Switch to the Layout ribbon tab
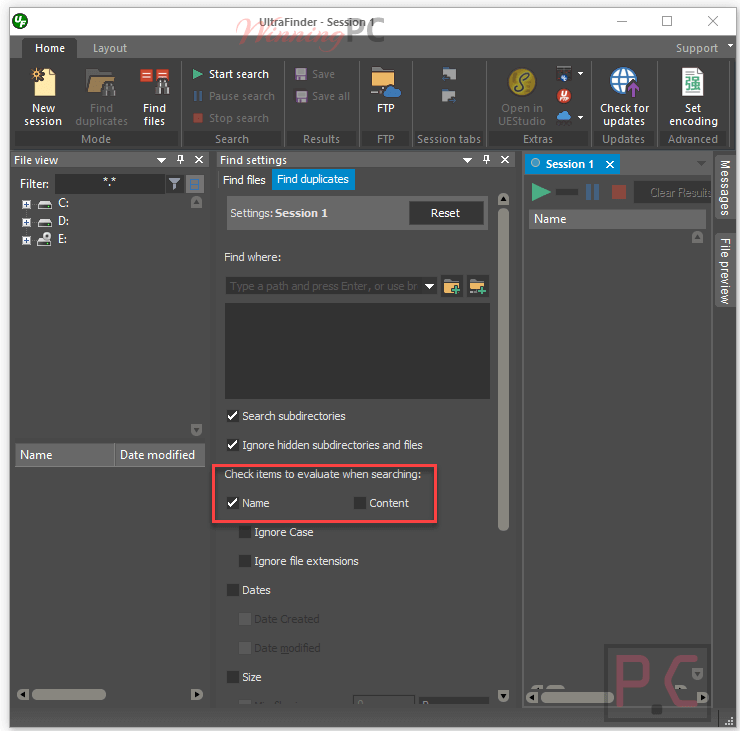 click(109, 48)
